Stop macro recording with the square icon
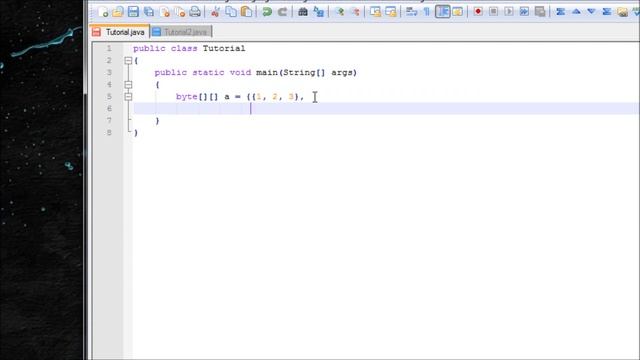 (x=493, y=11)
